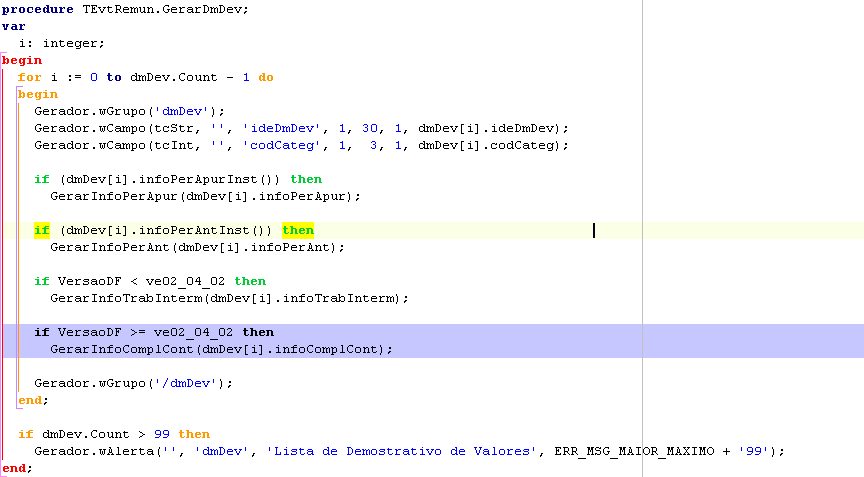Click the '99' string literal at line end

point(753,452)
